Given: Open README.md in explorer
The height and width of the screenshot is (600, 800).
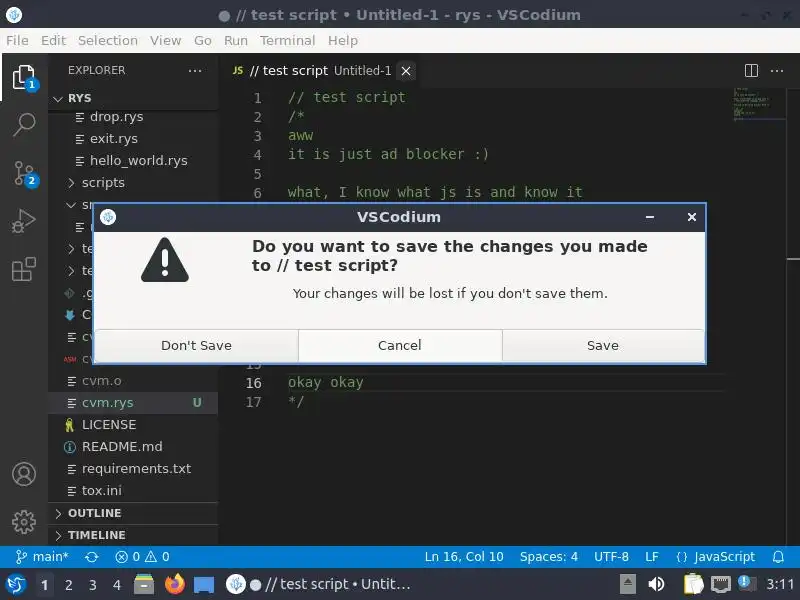Looking at the screenshot, I should click(x=134, y=447).
